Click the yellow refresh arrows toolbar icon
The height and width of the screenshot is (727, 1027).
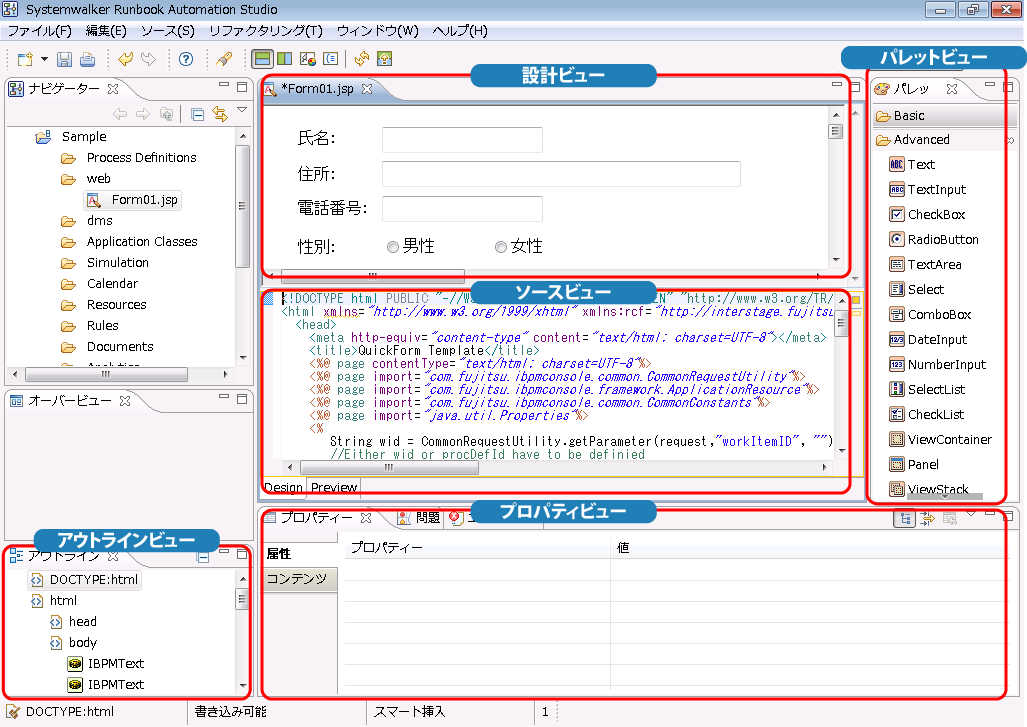click(x=362, y=59)
